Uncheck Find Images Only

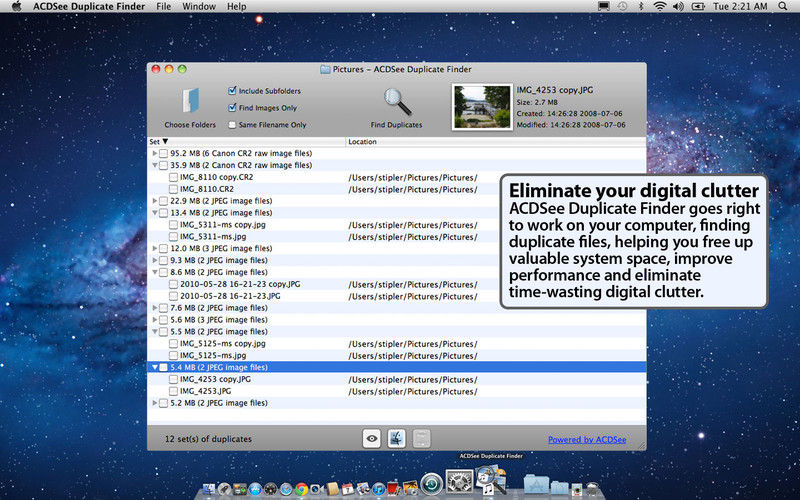tap(232, 108)
